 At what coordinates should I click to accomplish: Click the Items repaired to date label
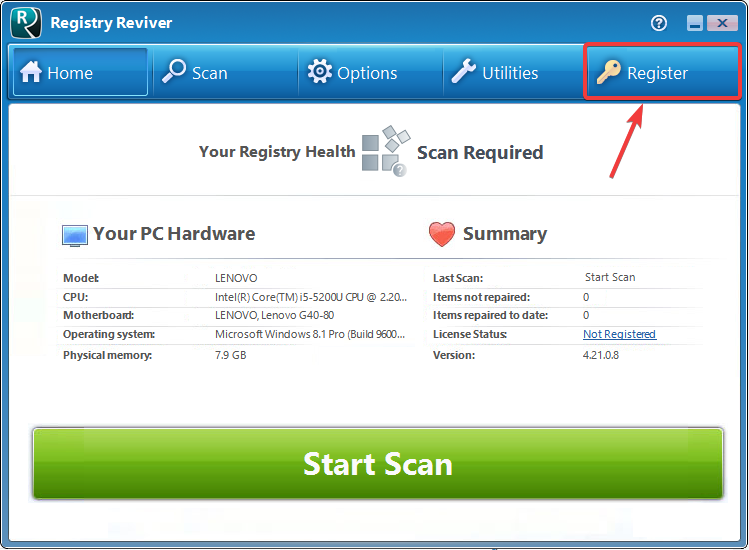(491, 315)
